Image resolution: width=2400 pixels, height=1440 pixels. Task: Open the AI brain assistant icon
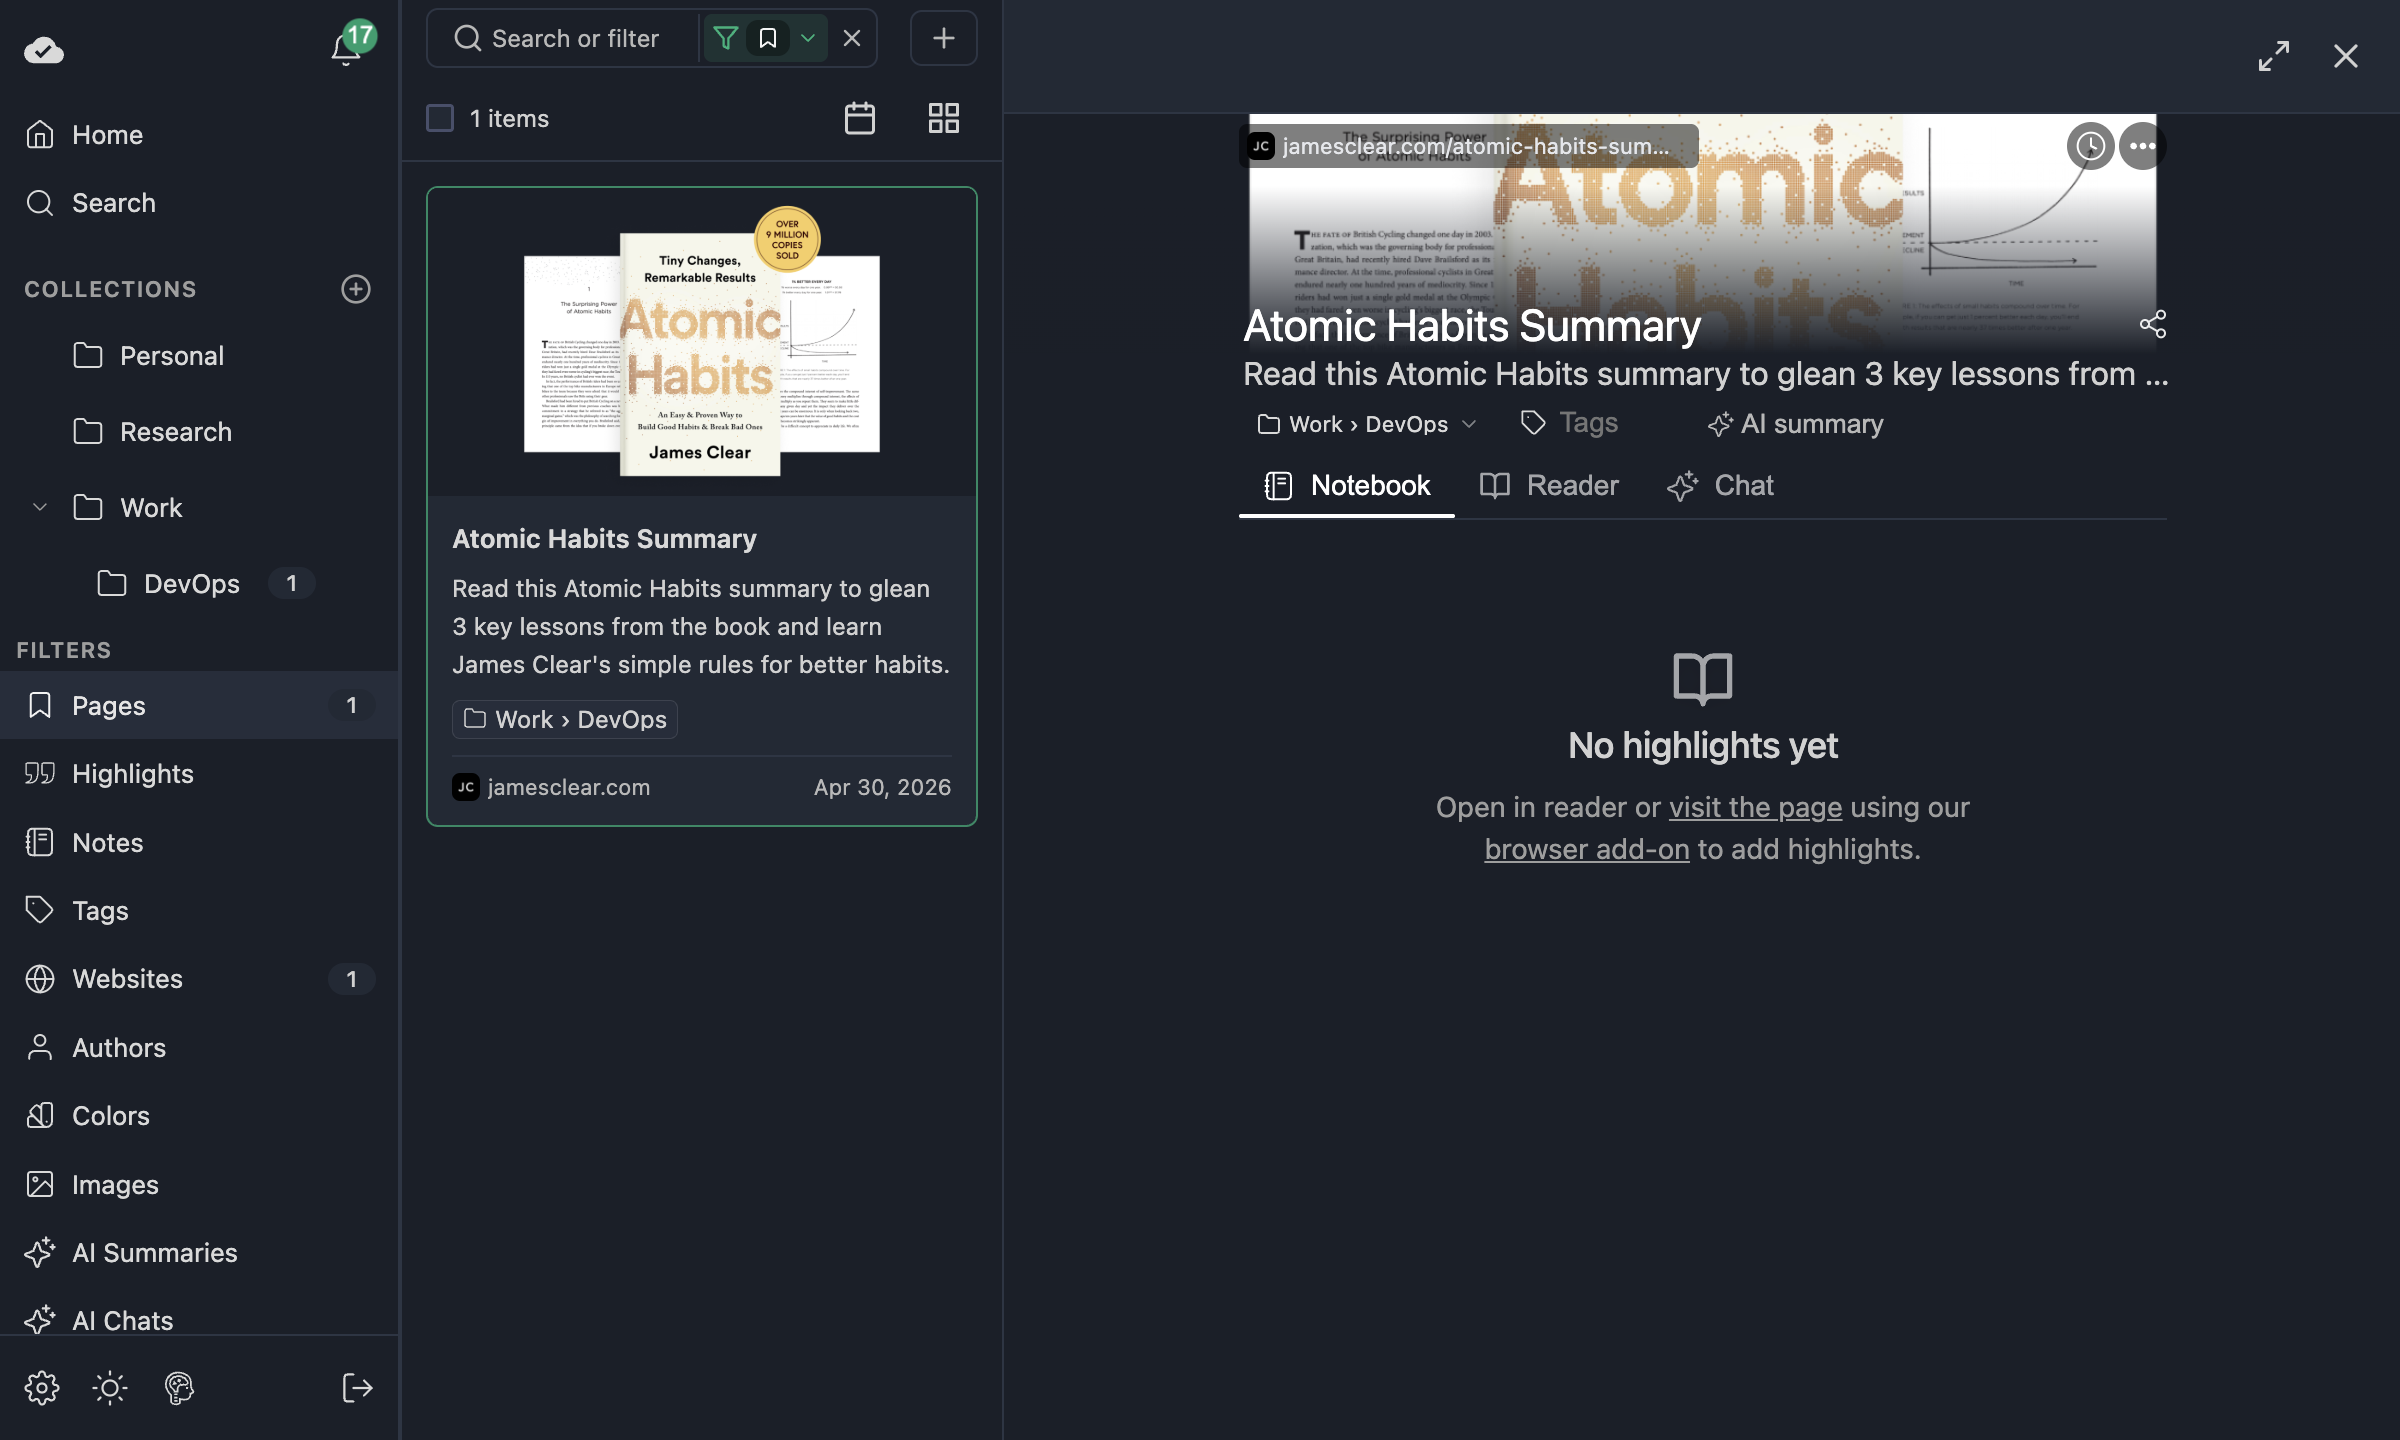pos(179,1388)
